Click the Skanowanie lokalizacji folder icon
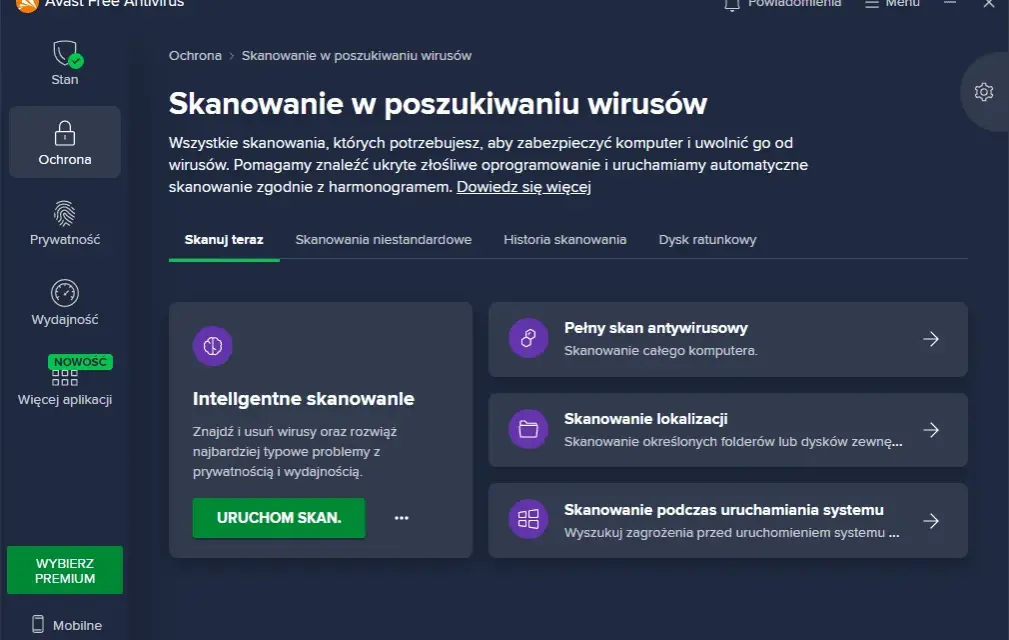The width and height of the screenshot is (1009, 640). tap(528, 429)
